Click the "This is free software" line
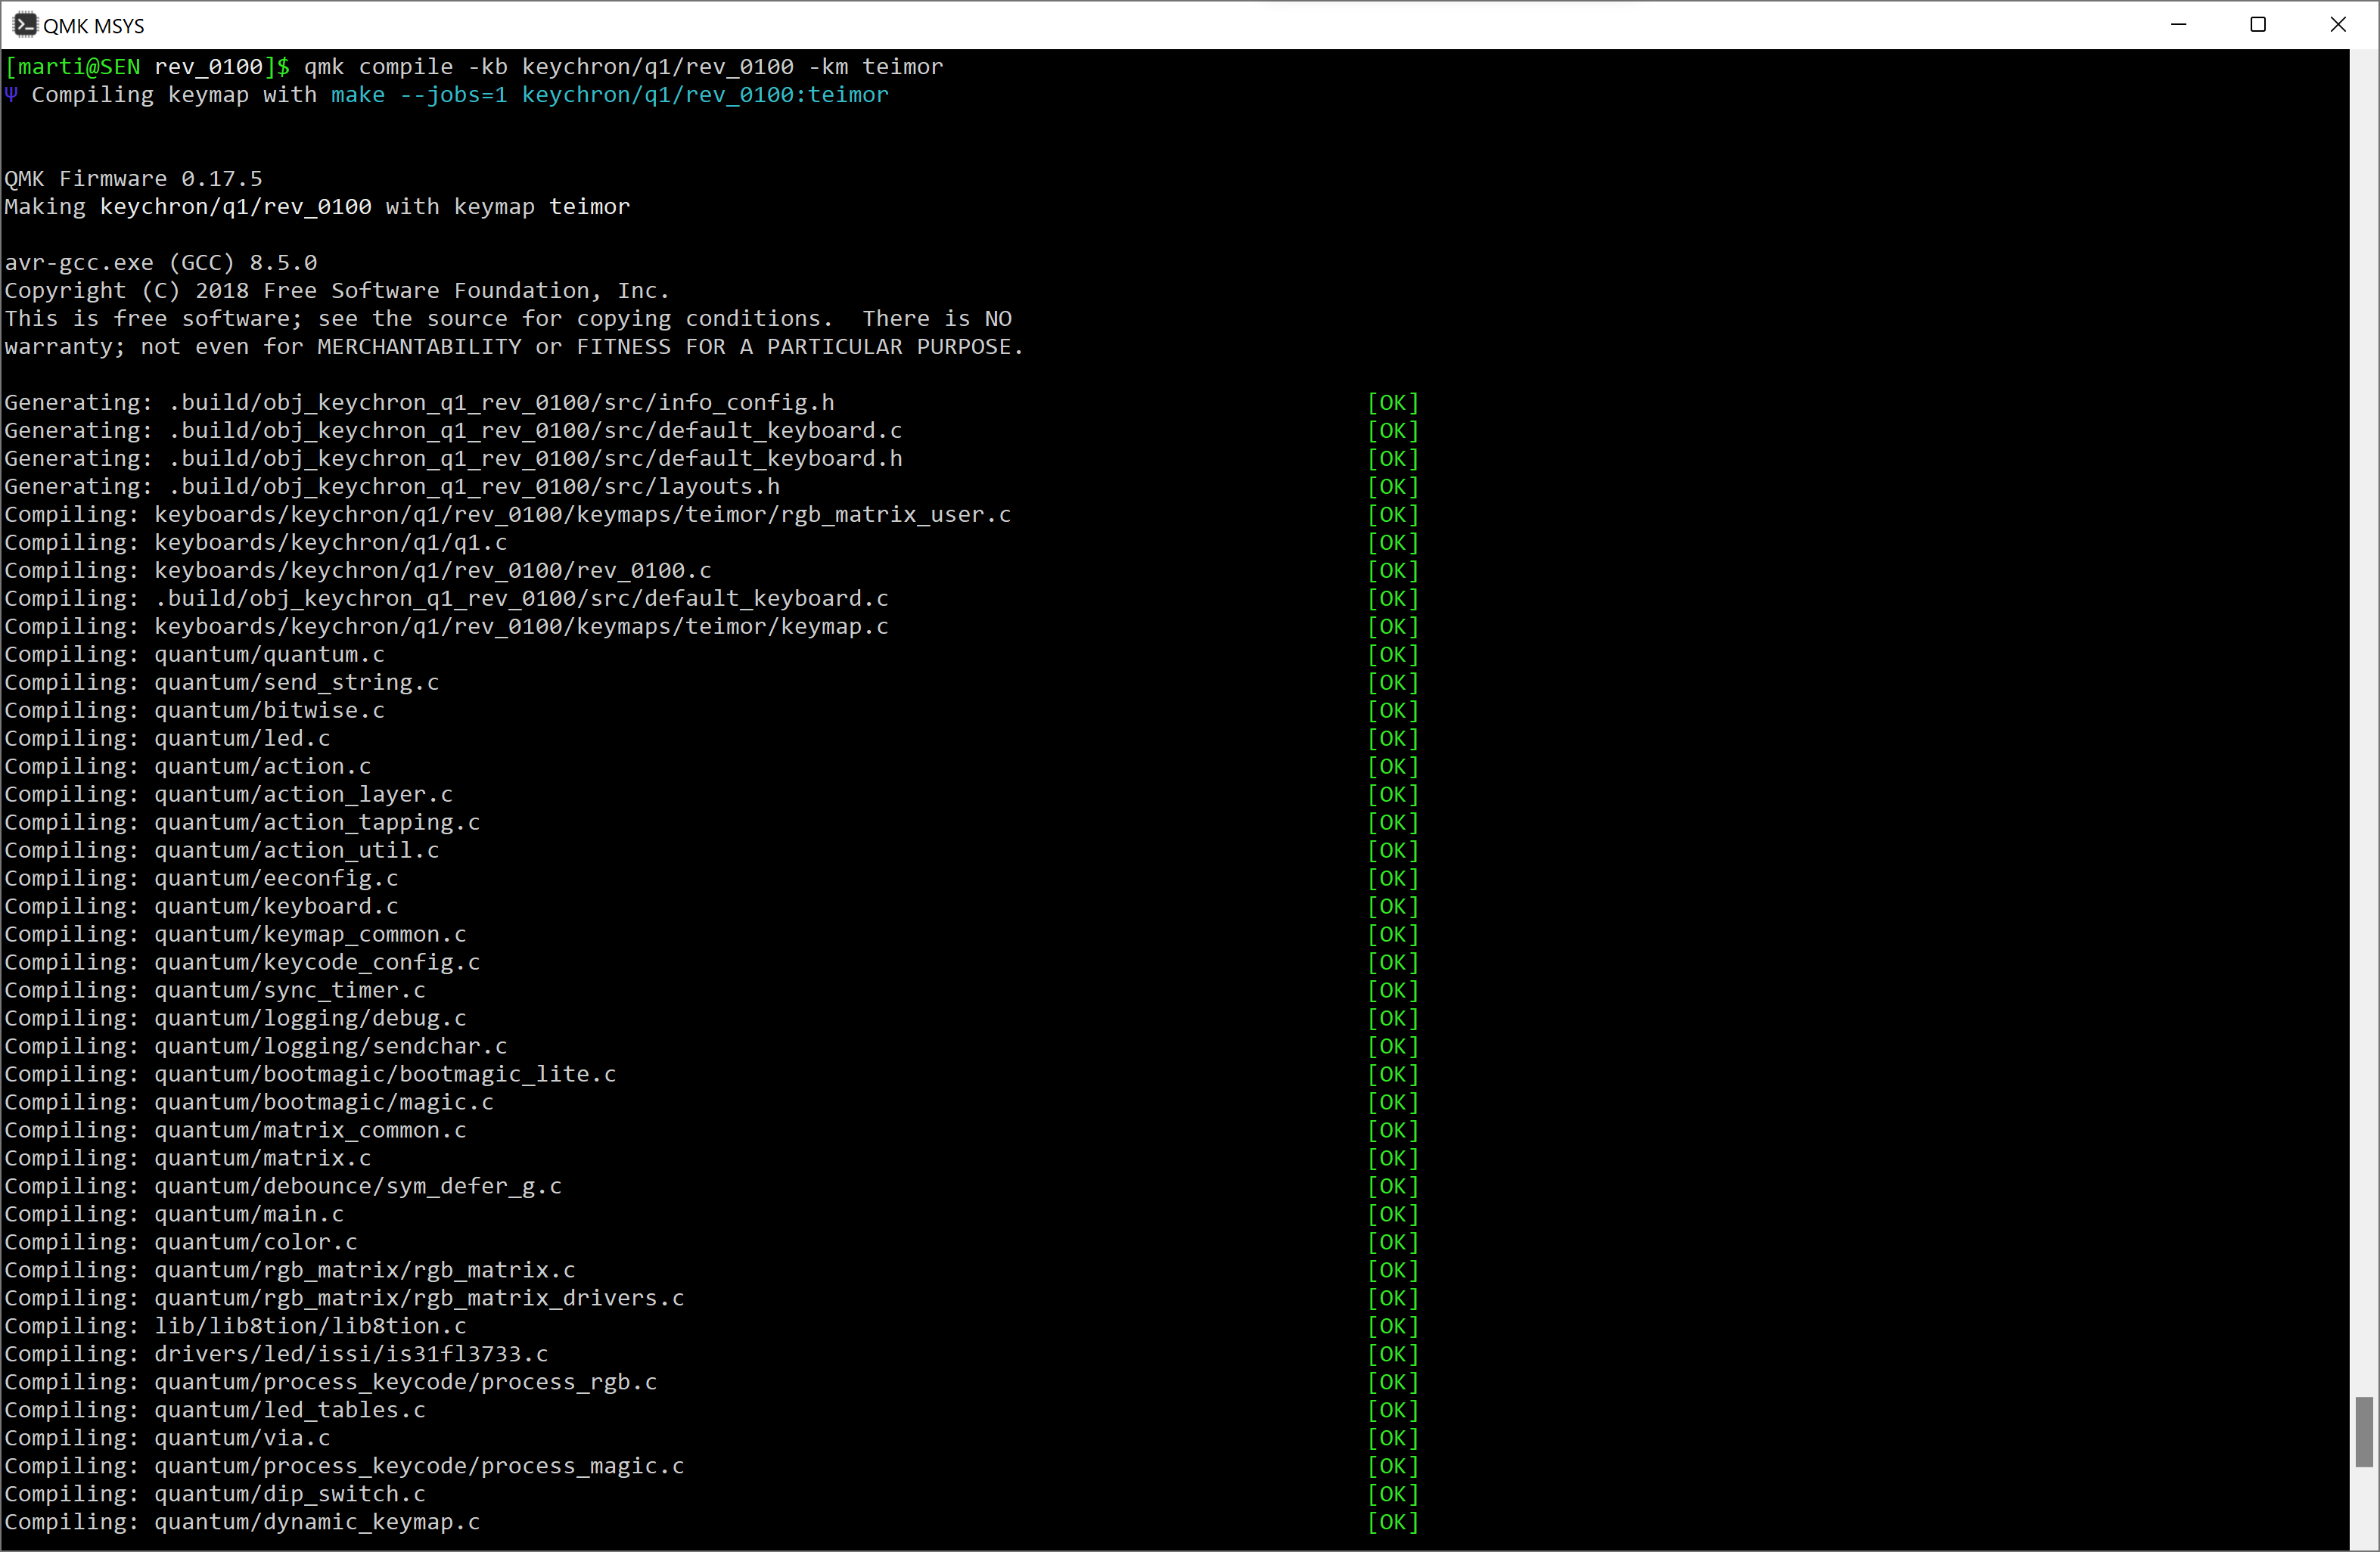 pyautogui.click(x=508, y=319)
